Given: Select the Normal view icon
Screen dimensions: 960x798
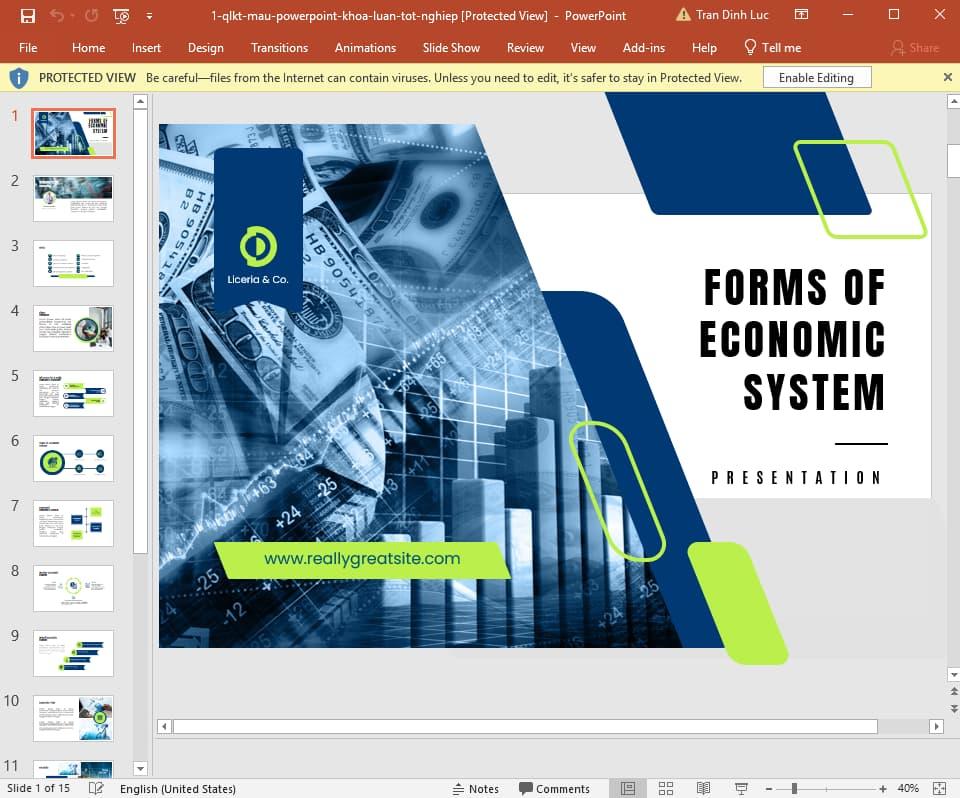Looking at the screenshot, I should click(627, 788).
